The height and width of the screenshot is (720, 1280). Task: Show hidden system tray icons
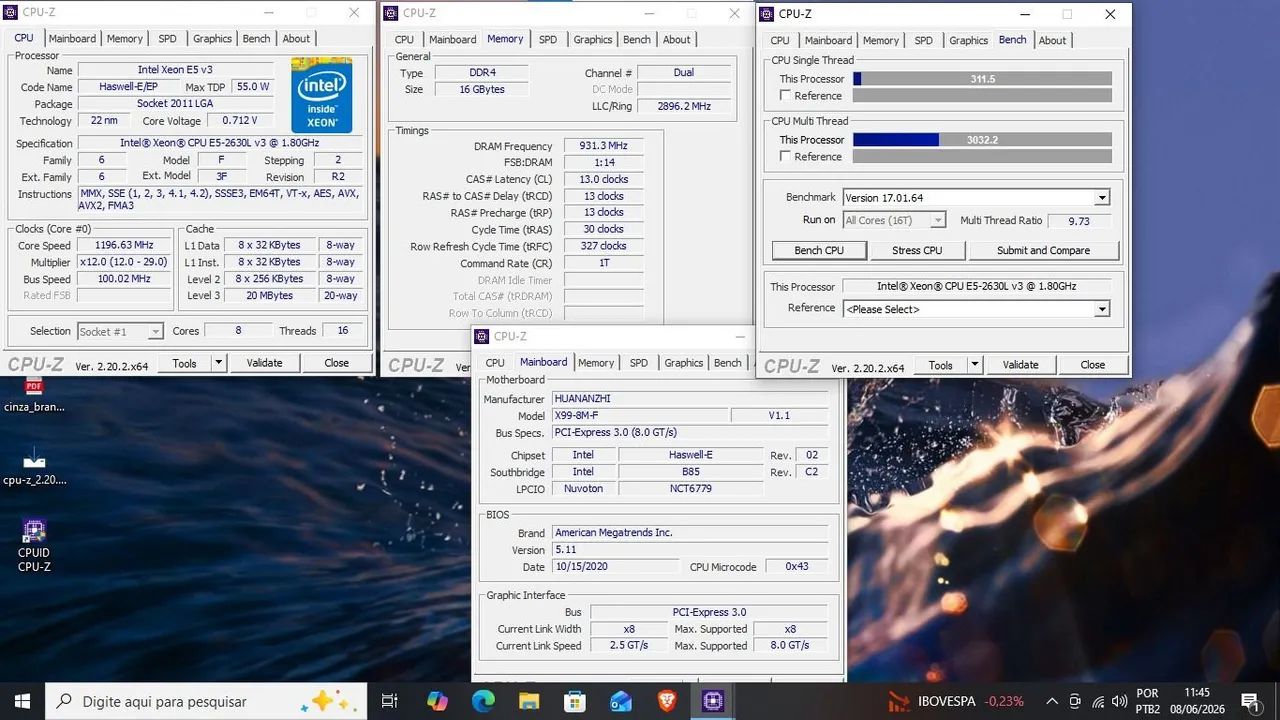(x=1051, y=701)
